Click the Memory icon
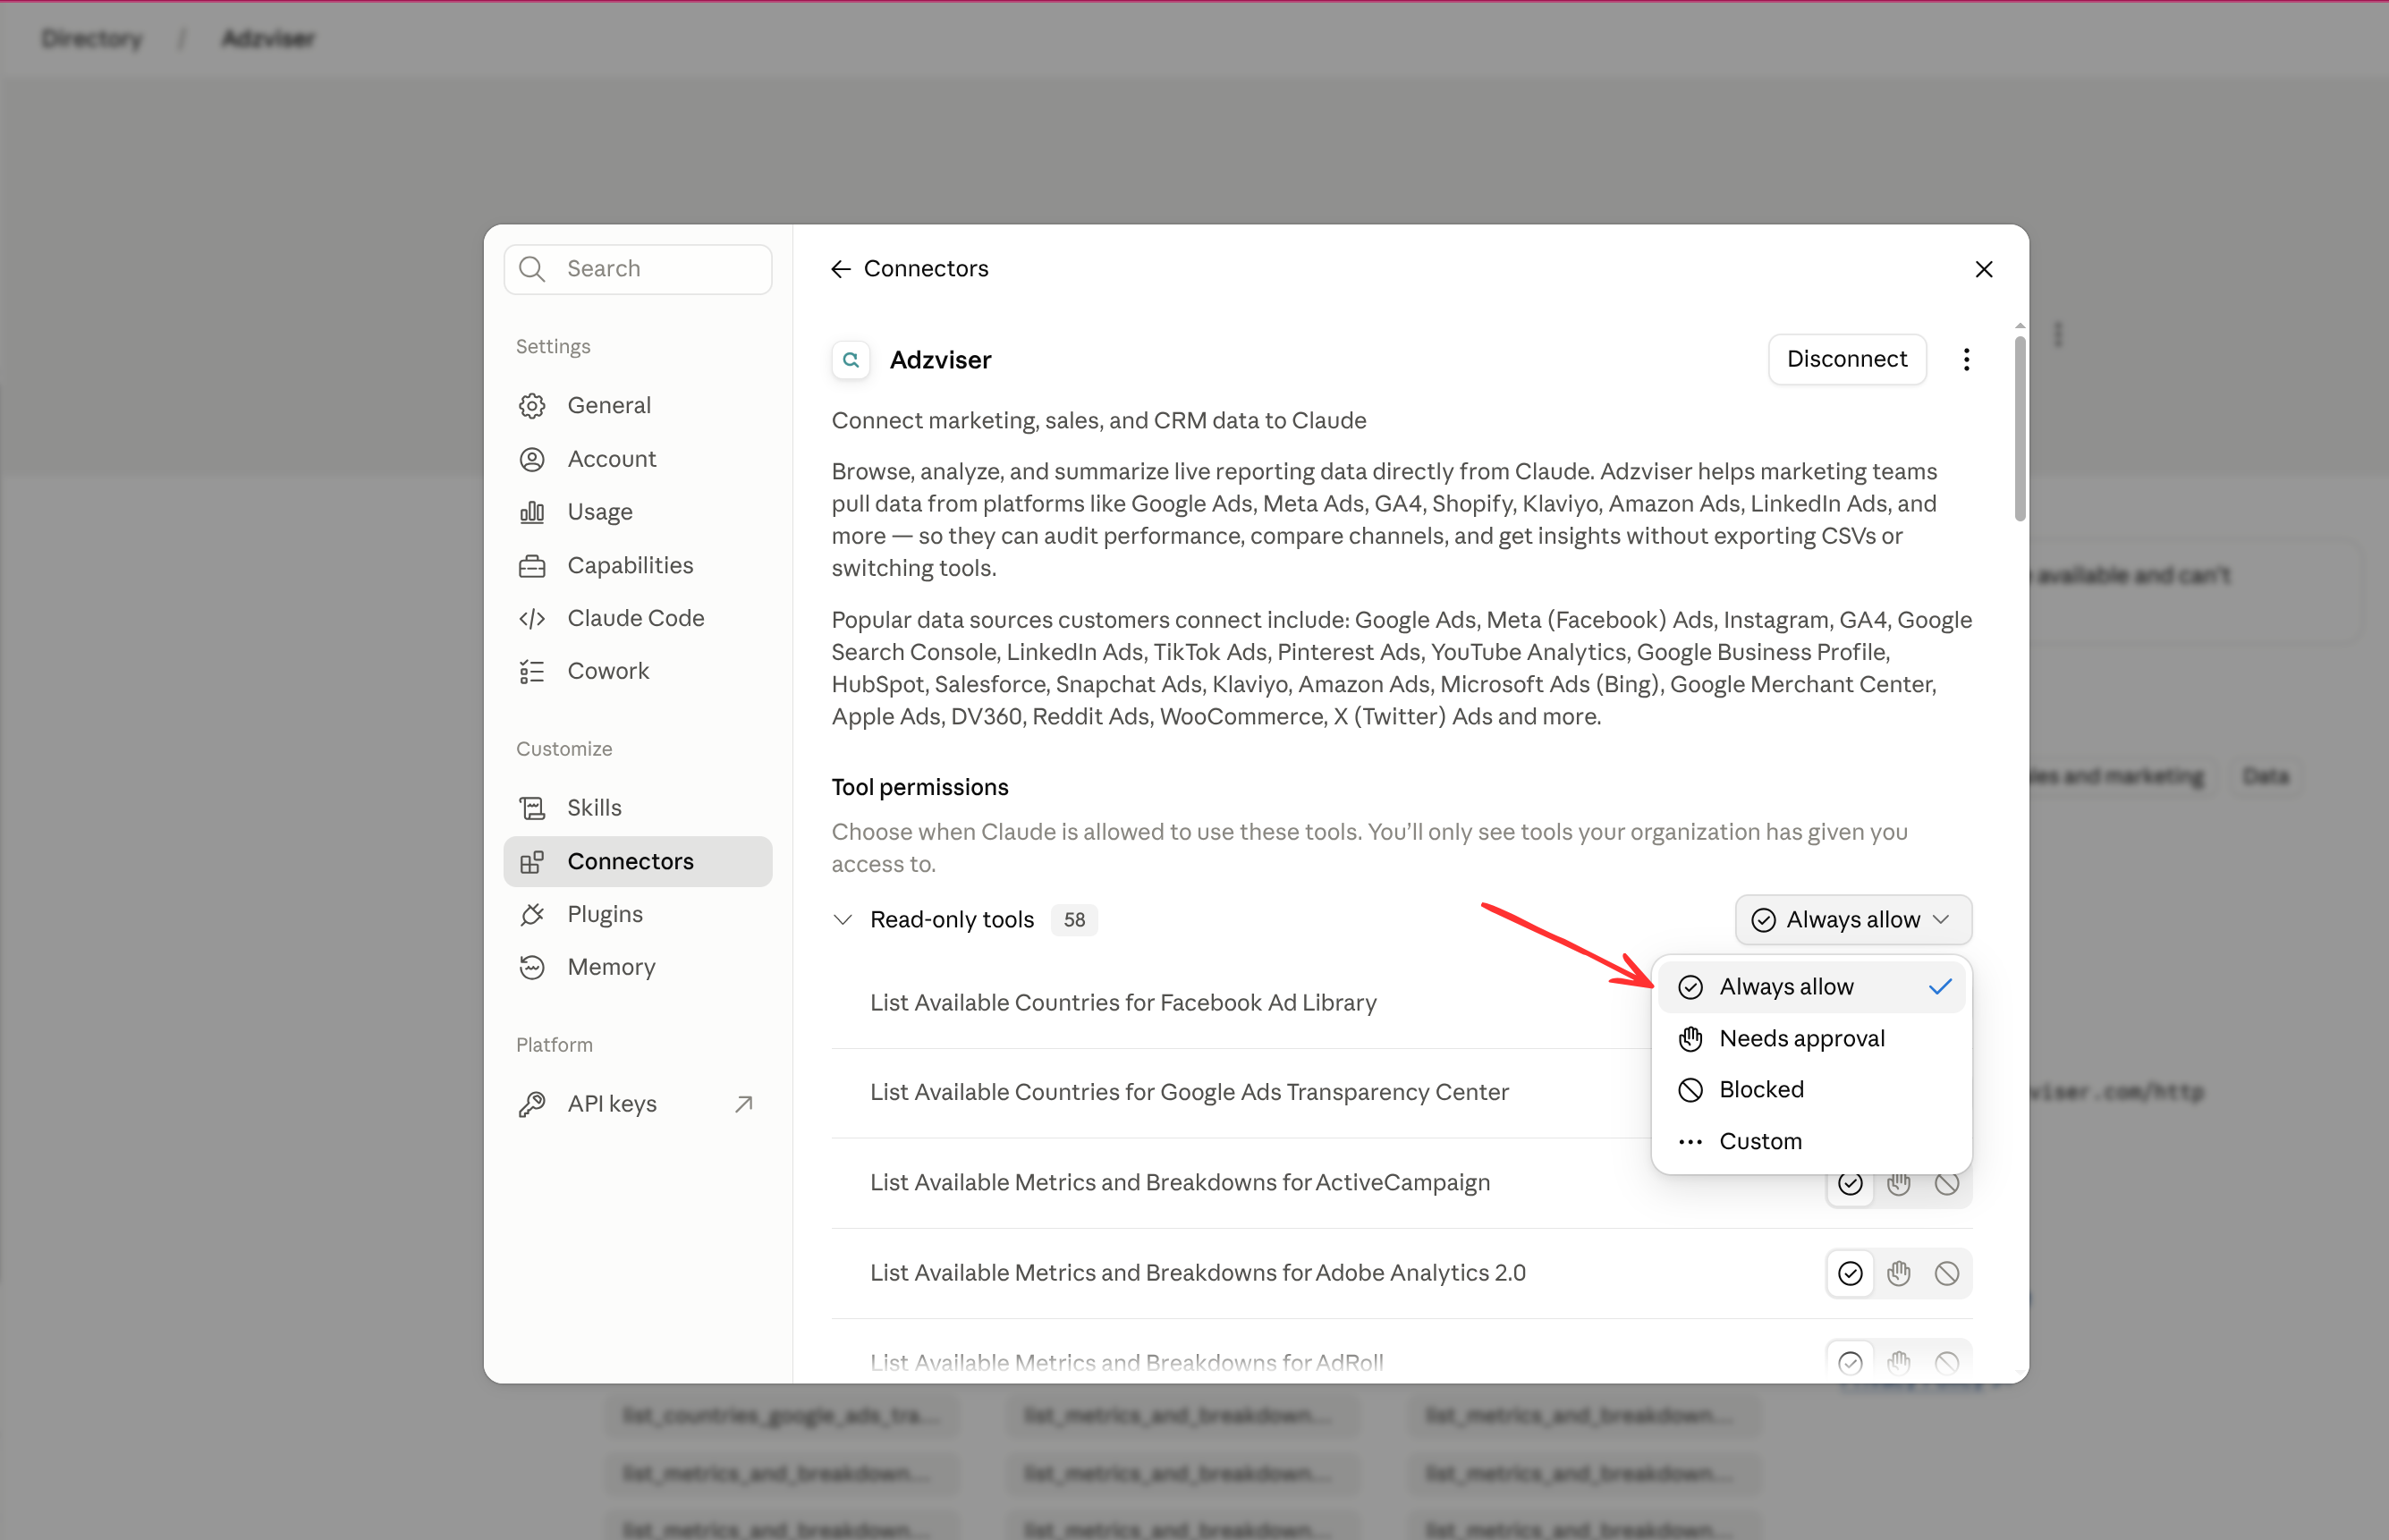This screenshot has width=2389, height=1540. click(532, 968)
